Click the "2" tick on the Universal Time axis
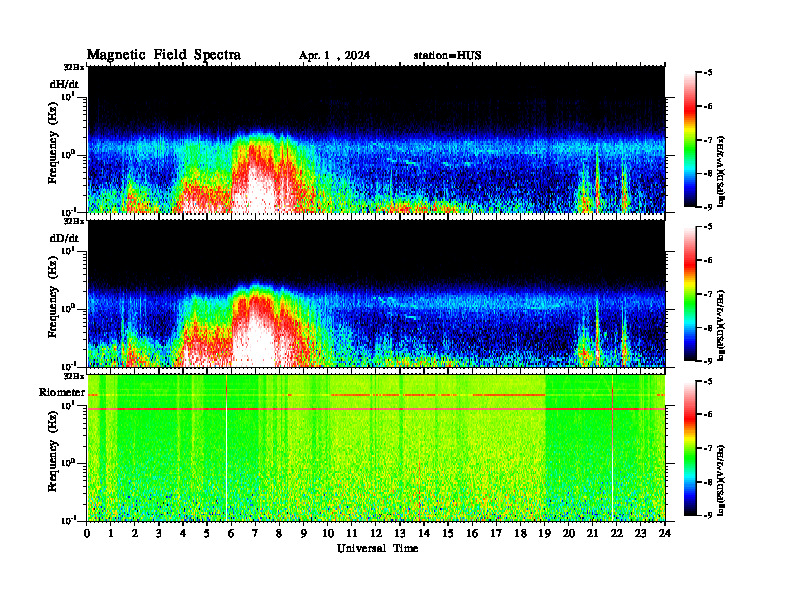The height and width of the screenshot is (612, 792). pos(135,533)
